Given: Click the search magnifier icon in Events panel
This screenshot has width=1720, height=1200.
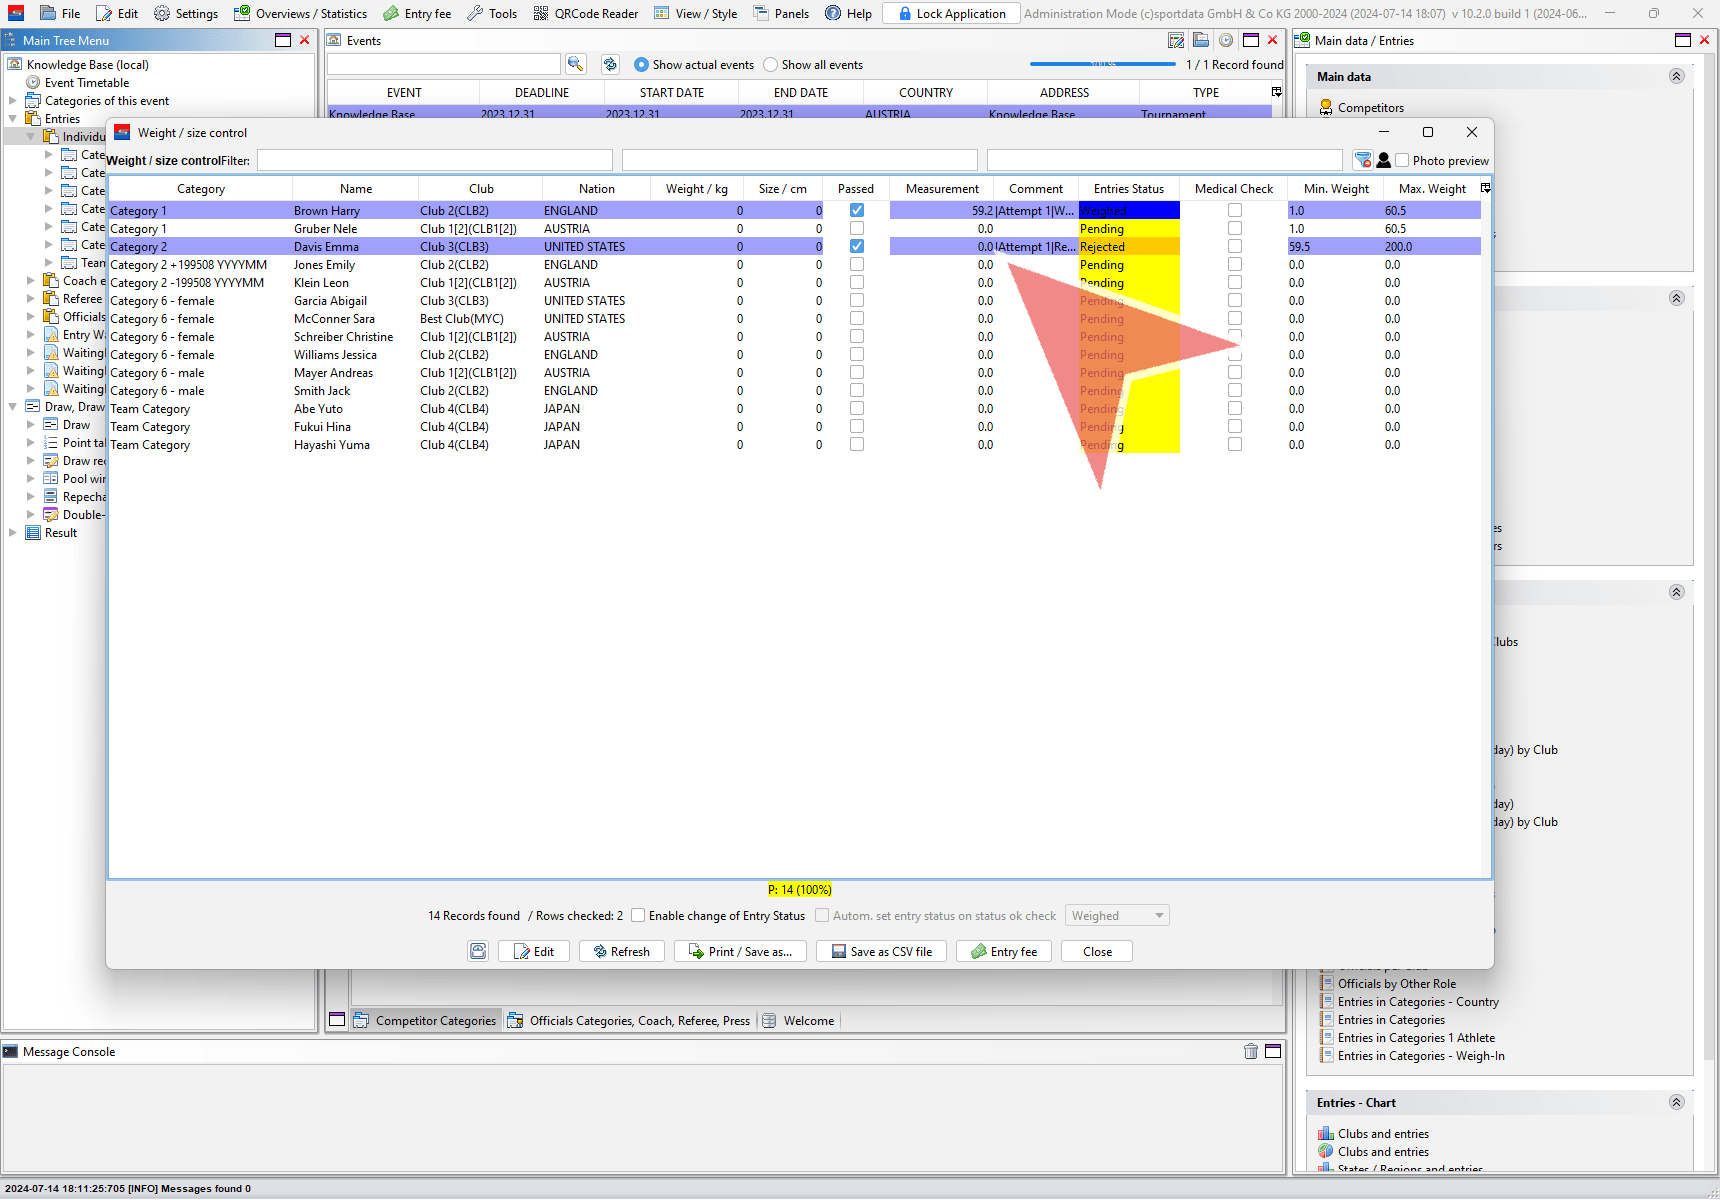Looking at the screenshot, I should point(575,64).
